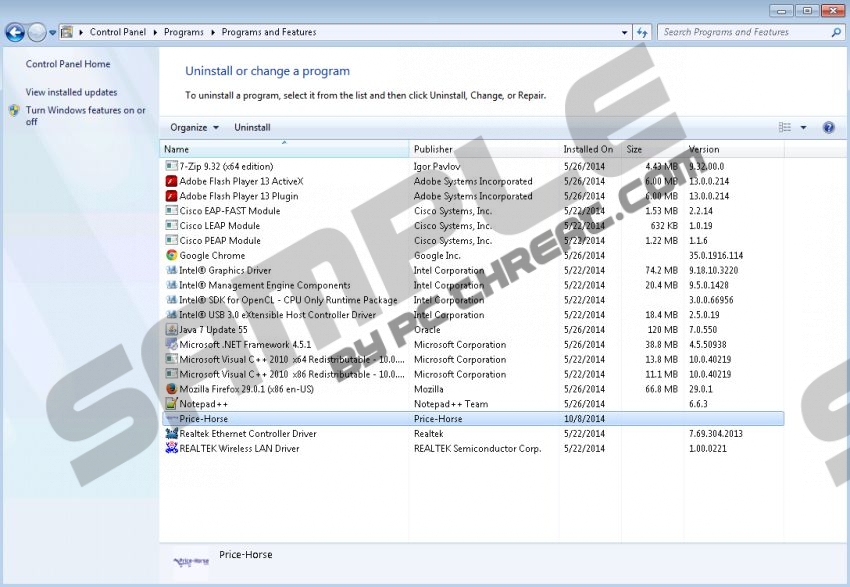
Task: Open the Control Panel Home link
Action: (x=68, y=64)
